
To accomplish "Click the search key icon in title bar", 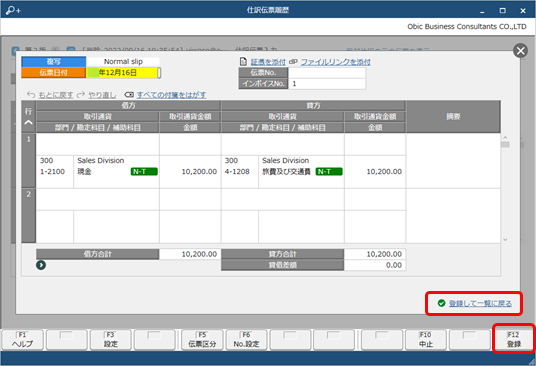I will click(x=13, y=10).
